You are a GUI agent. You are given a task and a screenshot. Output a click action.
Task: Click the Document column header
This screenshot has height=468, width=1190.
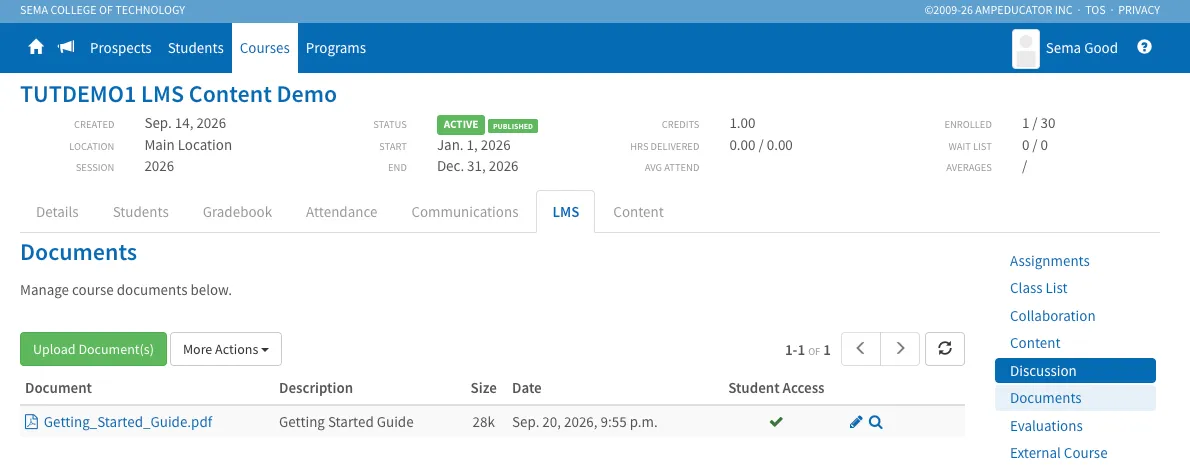pyautogui.click(x=58, y=388)
